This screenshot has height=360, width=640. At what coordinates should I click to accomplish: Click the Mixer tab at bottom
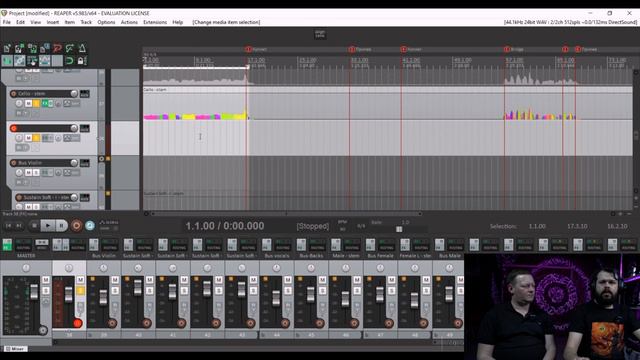coord(16,349)
